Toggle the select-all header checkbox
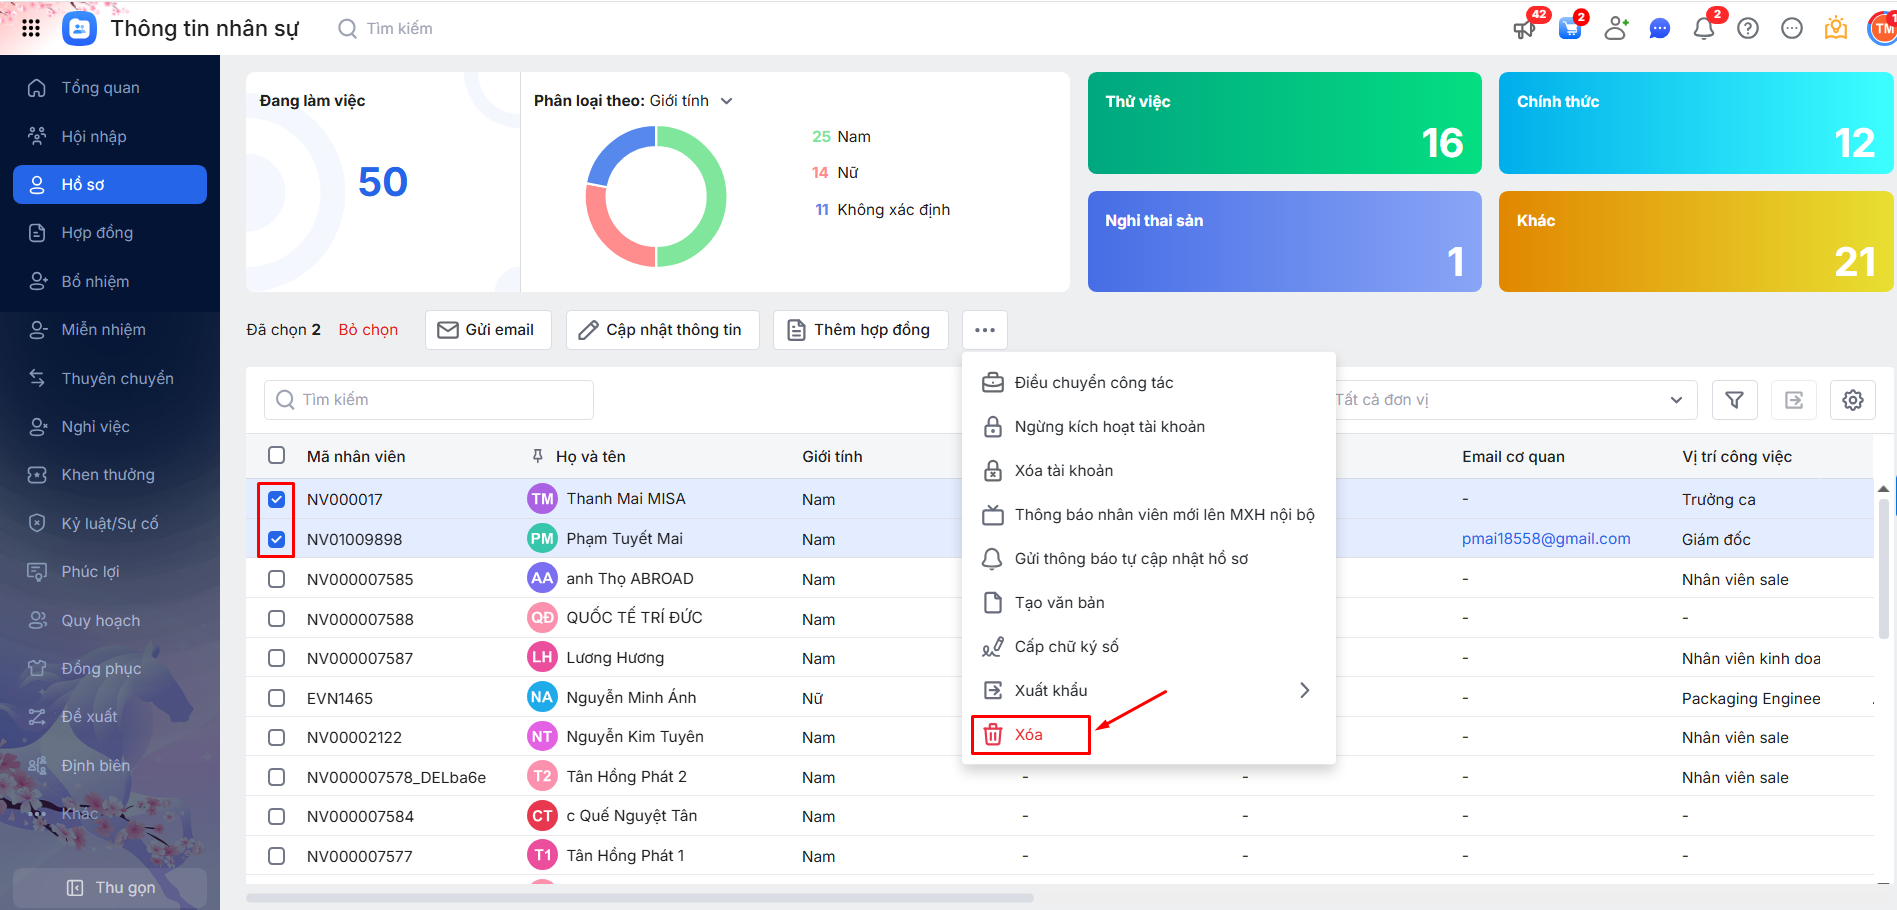Viewport: 1897px width, 910px height. (277, 456)
